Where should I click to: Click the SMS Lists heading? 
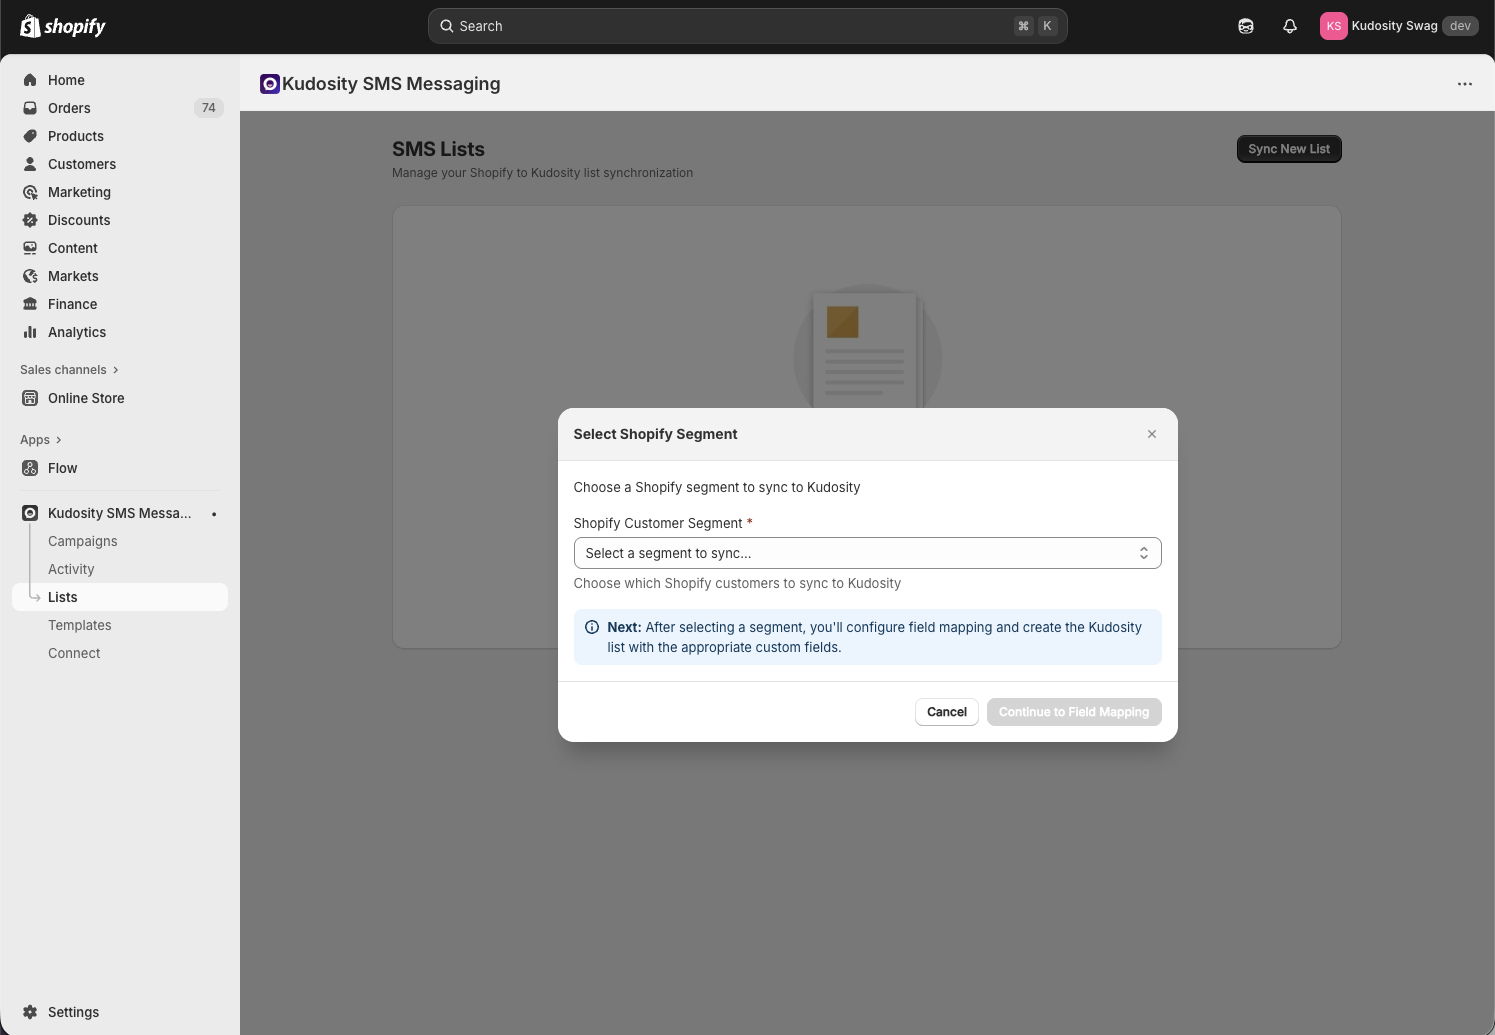(x=438, y=149)
